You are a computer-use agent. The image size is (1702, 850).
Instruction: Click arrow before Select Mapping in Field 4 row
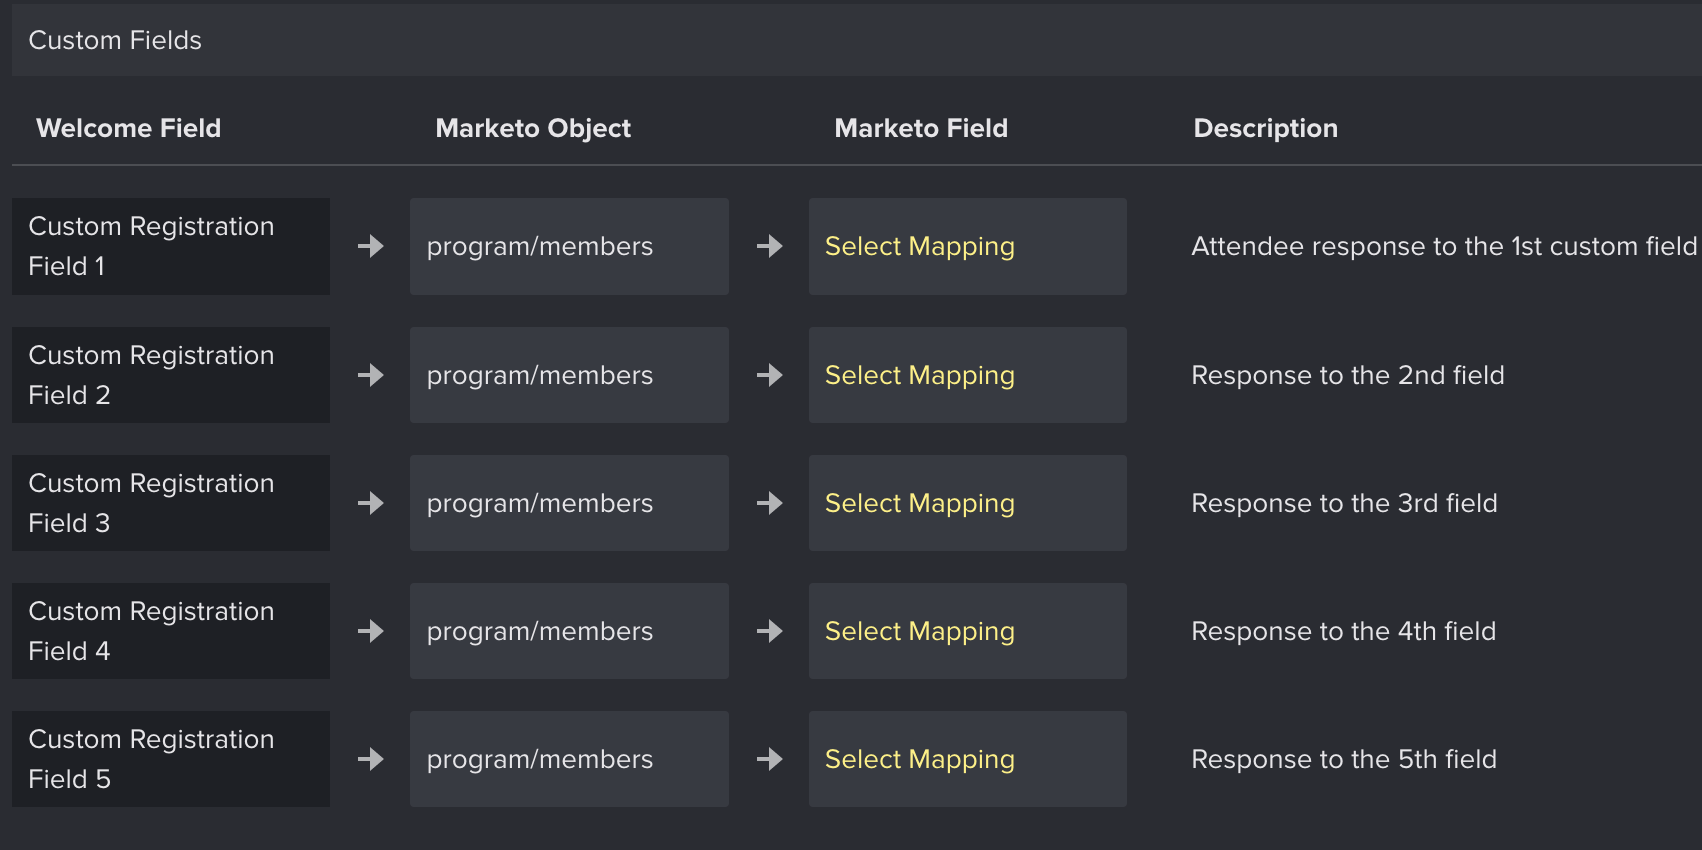770,631
